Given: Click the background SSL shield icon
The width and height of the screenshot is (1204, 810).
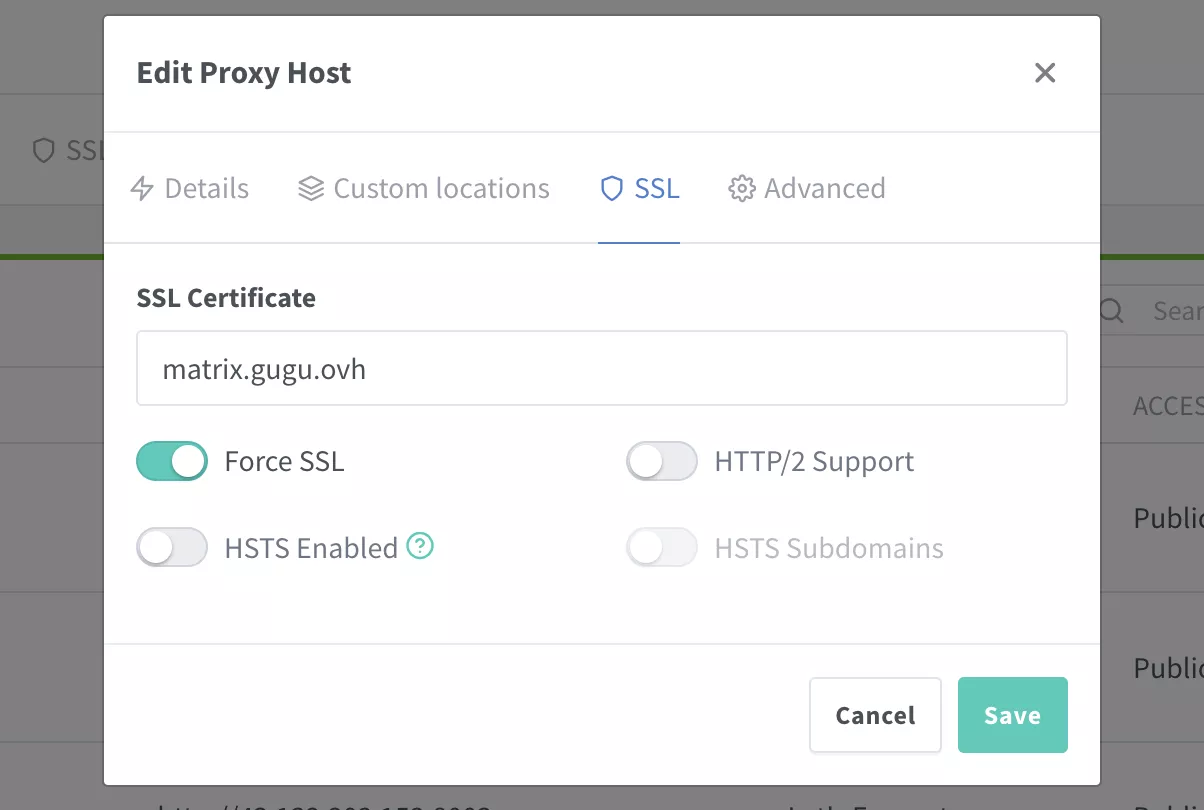Looking at the screenshot, I should coord(43,150).
